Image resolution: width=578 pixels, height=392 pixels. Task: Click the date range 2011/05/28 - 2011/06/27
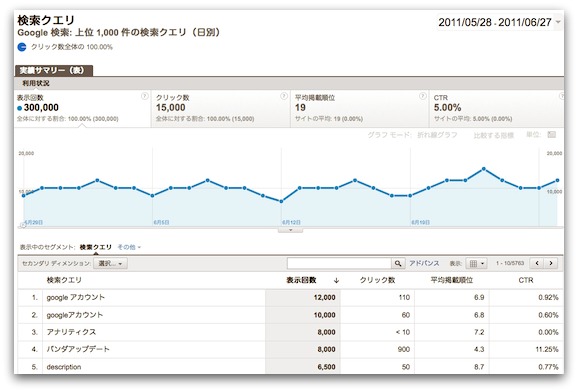point(495,22)
